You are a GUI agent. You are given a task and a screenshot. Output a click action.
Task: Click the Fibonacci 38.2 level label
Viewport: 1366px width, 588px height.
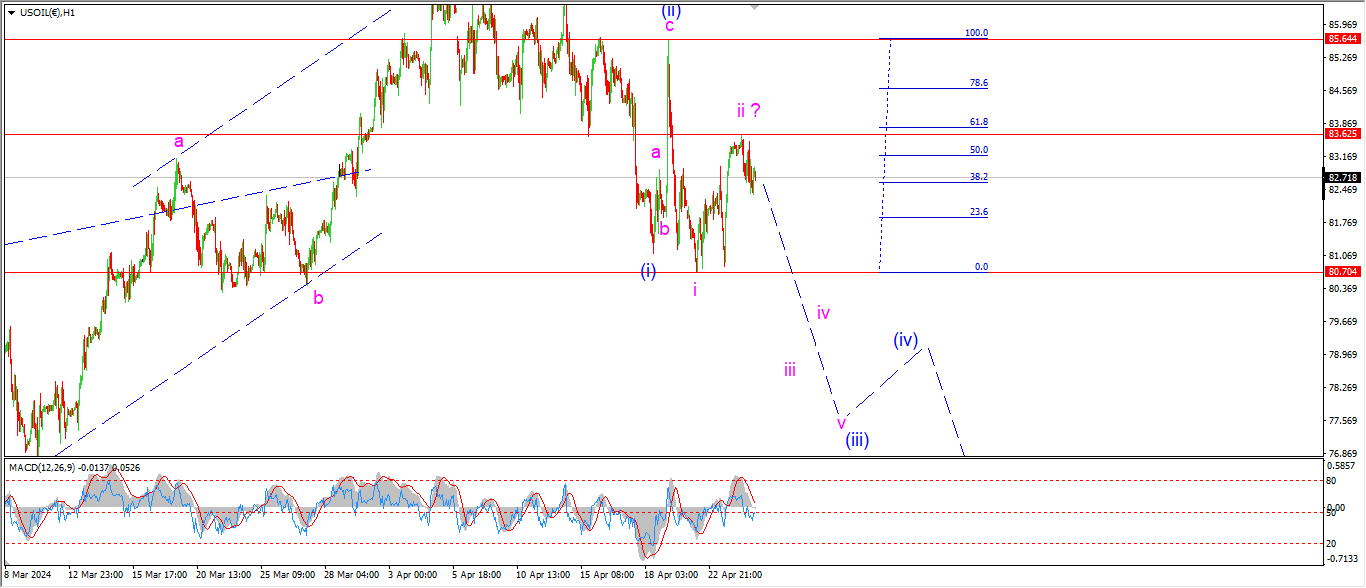[979, 177]
